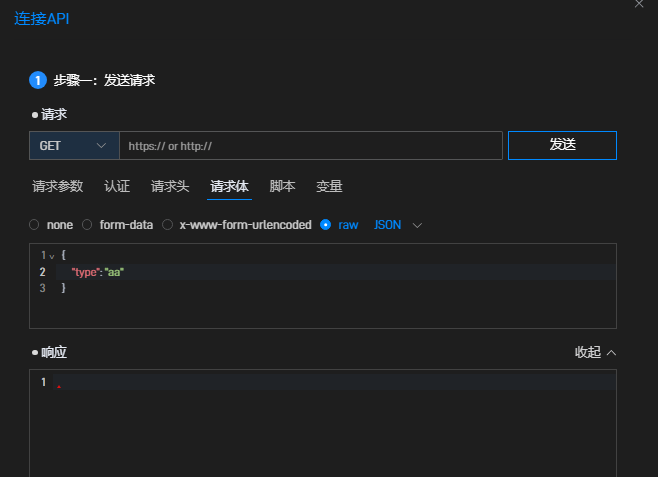
Task: Select the none body type
Action: pos(35,225)
